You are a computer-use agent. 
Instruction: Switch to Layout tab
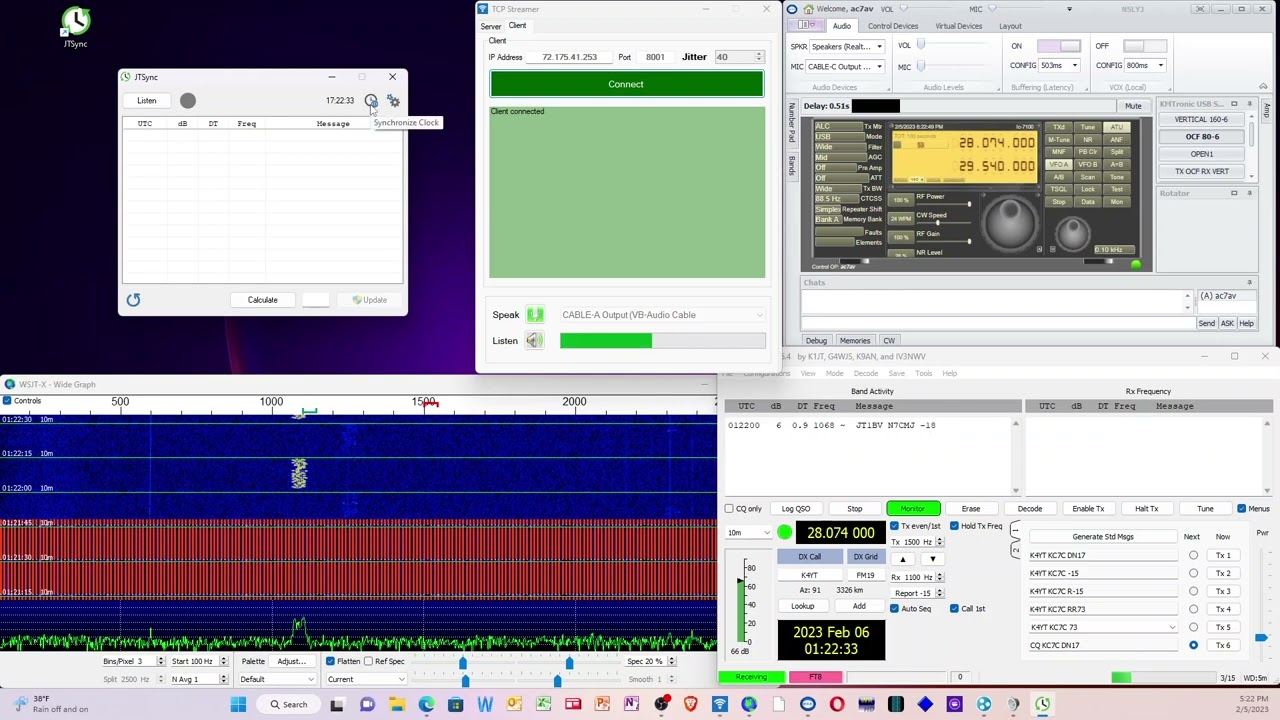[1010, 26]
